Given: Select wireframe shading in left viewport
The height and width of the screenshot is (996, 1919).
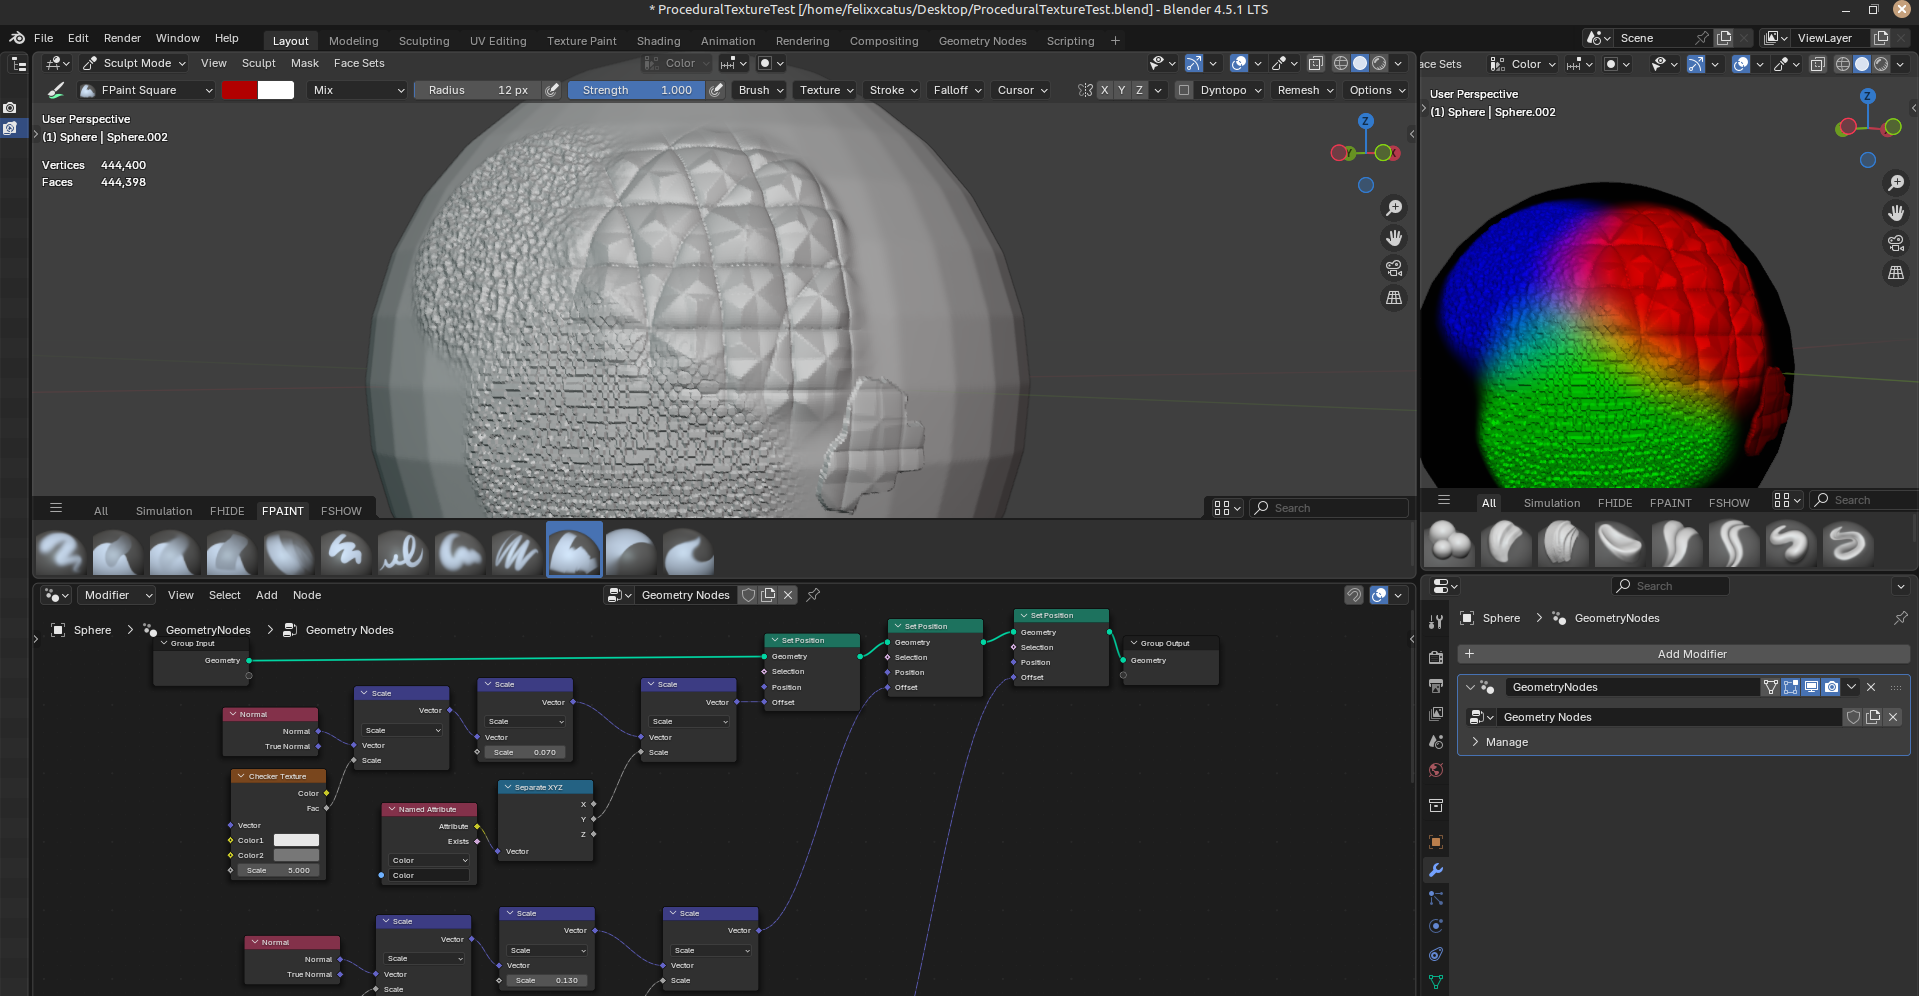Looking at the screenshot, I should coord(1341,63).
